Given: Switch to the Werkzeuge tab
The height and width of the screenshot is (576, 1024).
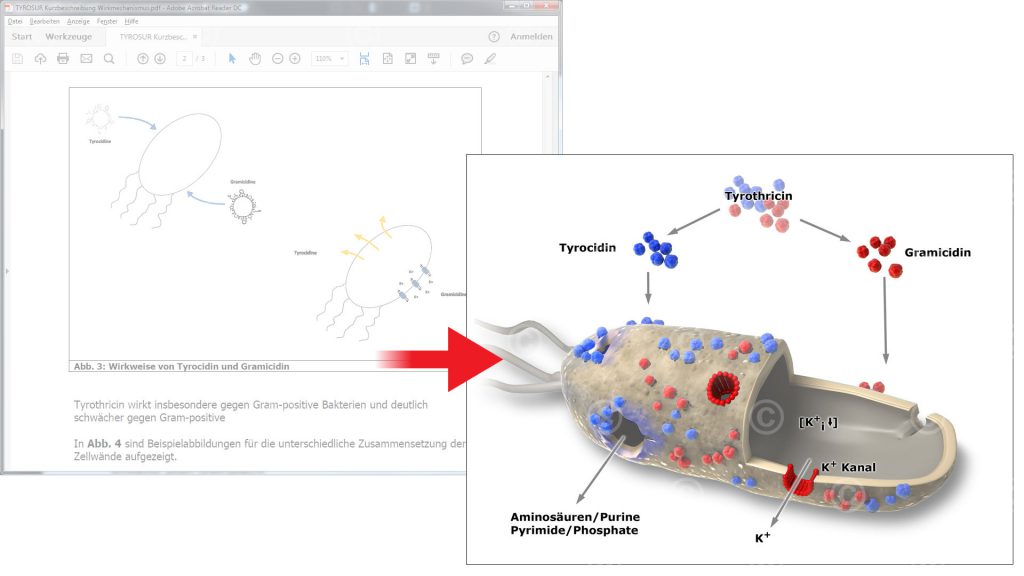Looking at the screenshot, I should click(70, 36).
